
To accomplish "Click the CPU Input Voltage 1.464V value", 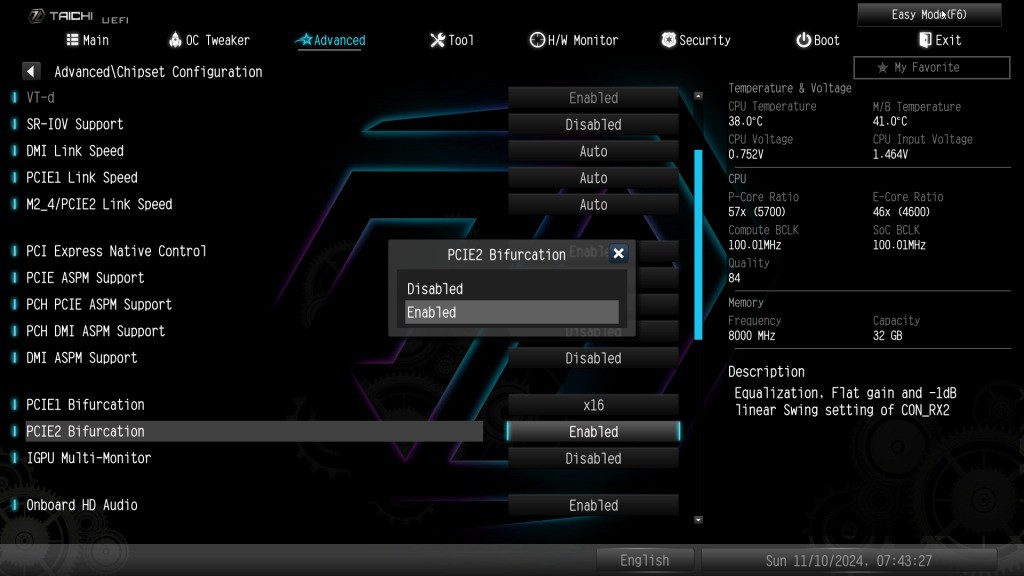I will click(890, 155).
